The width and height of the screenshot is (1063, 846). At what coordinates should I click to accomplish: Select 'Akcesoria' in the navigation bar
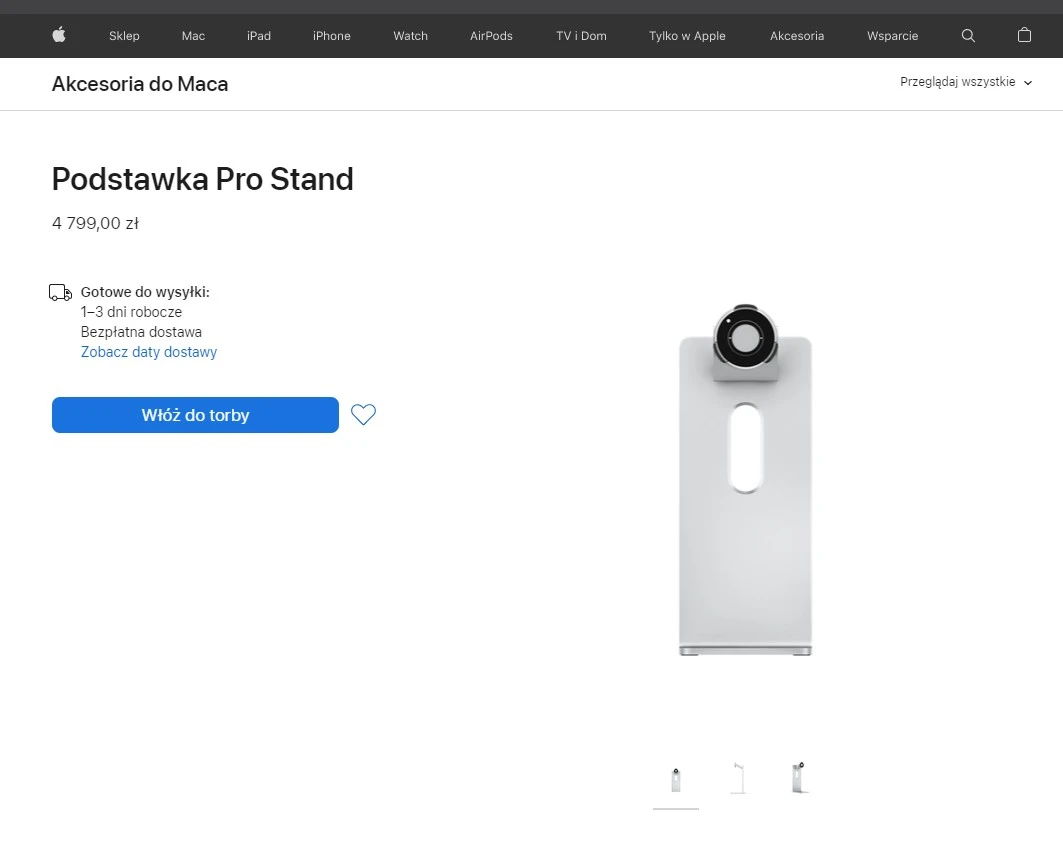click(797, 35)
